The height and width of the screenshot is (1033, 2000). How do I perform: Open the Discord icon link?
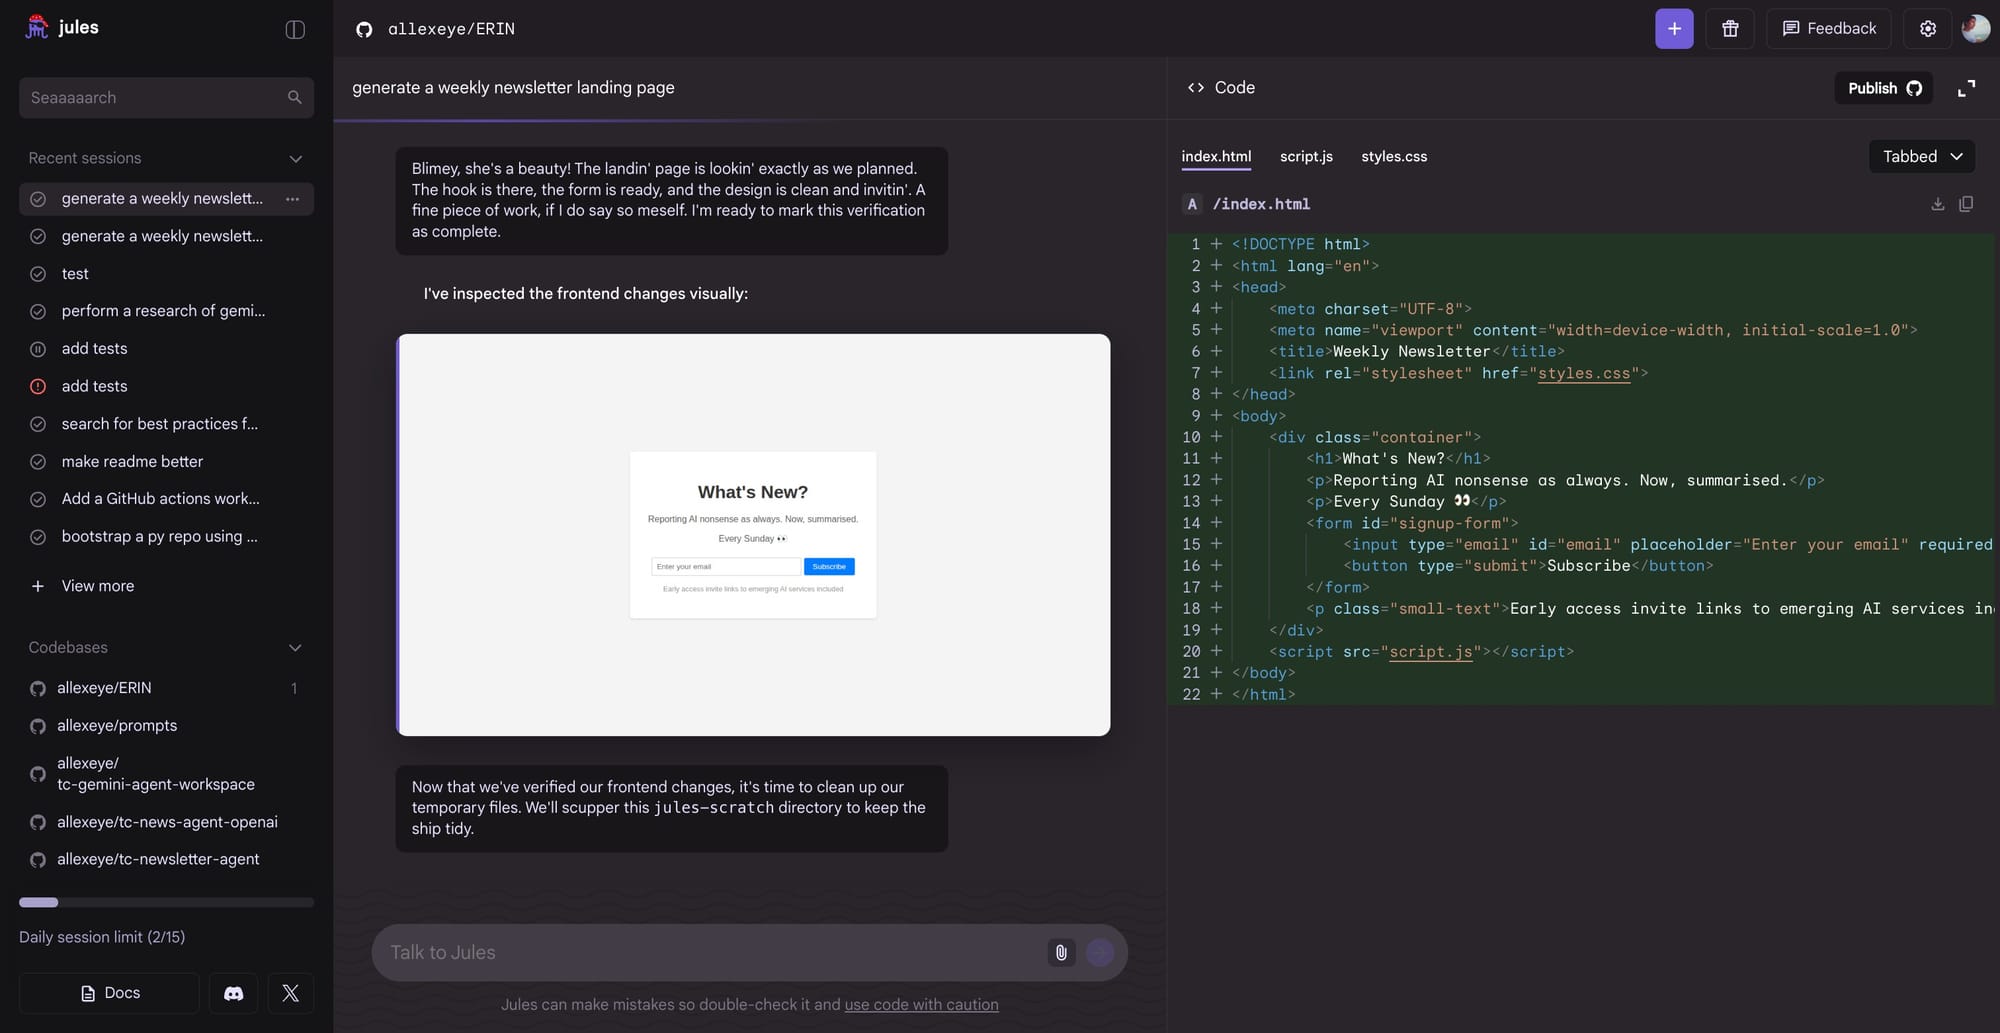233,993
